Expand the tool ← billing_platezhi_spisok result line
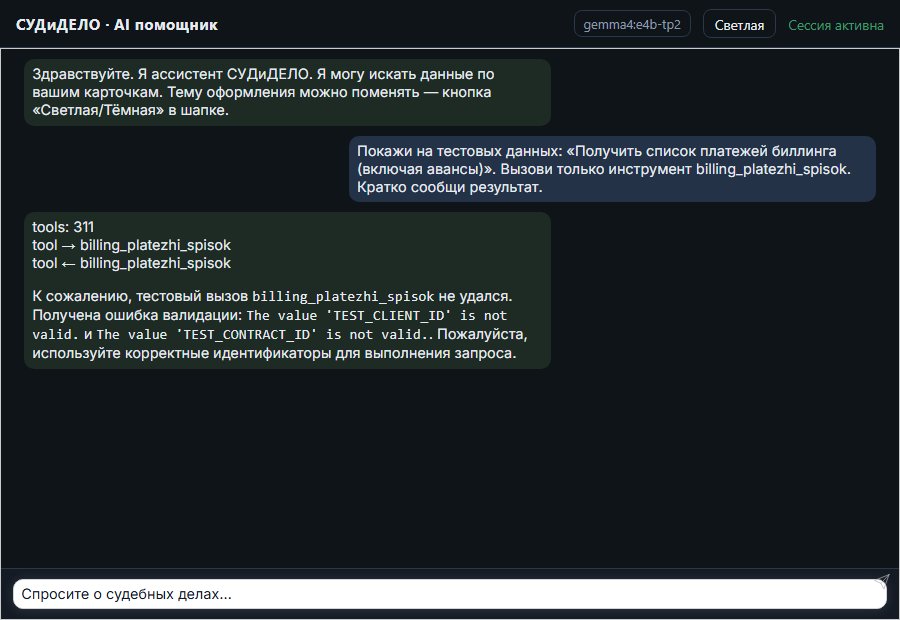Image resolution: width=900 pixels, height=620 pixels. coord(131,263)
